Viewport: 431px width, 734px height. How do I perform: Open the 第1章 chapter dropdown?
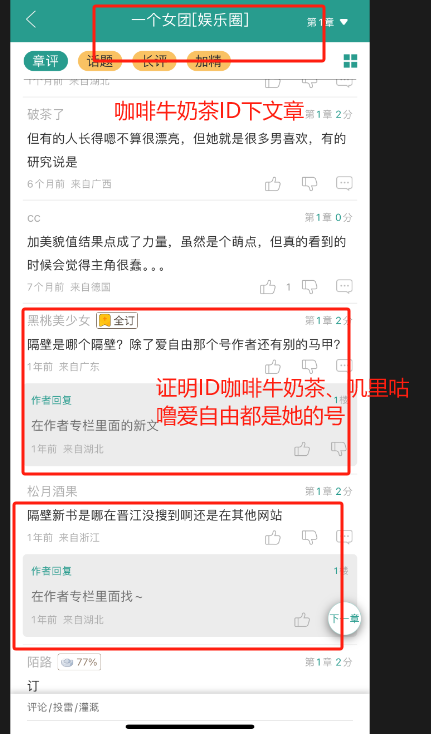(328, 22)
